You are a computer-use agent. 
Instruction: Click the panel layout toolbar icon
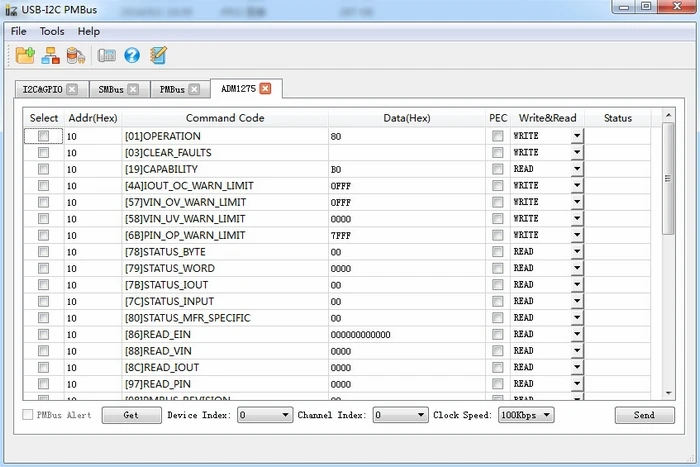[x=107, y=55]
